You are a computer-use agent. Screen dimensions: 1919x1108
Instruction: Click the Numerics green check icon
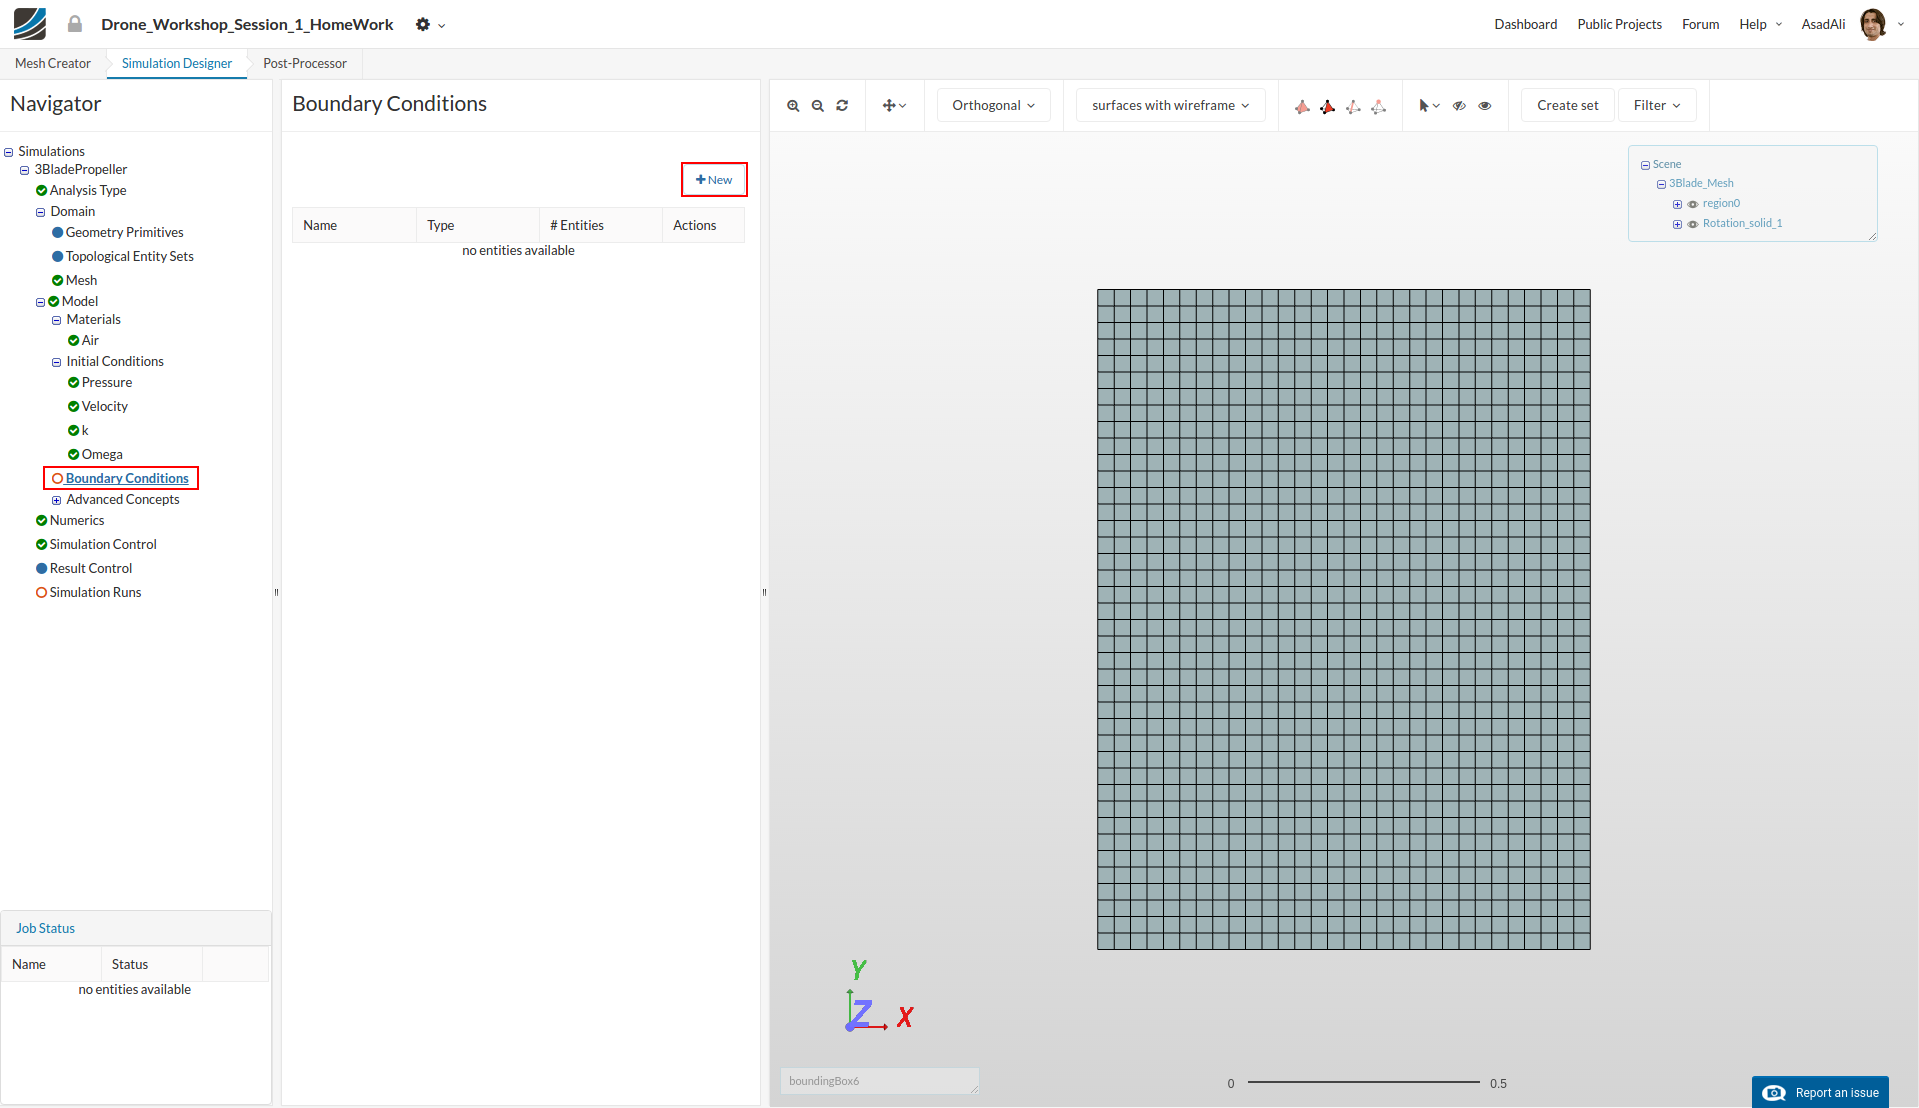pos(41,521)
